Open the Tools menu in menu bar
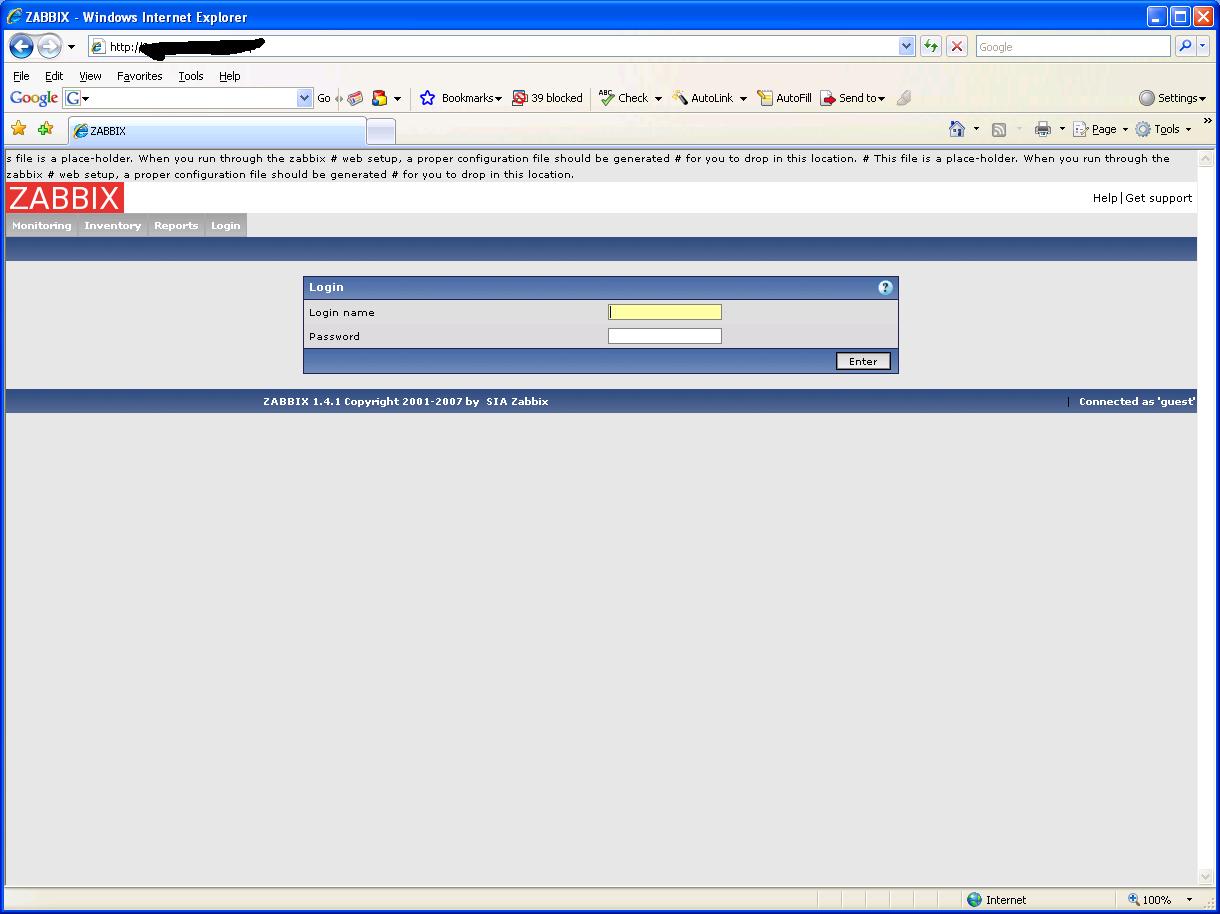Image resolution: width=1220 pixels, height=914 pixels. click(190, 76)
